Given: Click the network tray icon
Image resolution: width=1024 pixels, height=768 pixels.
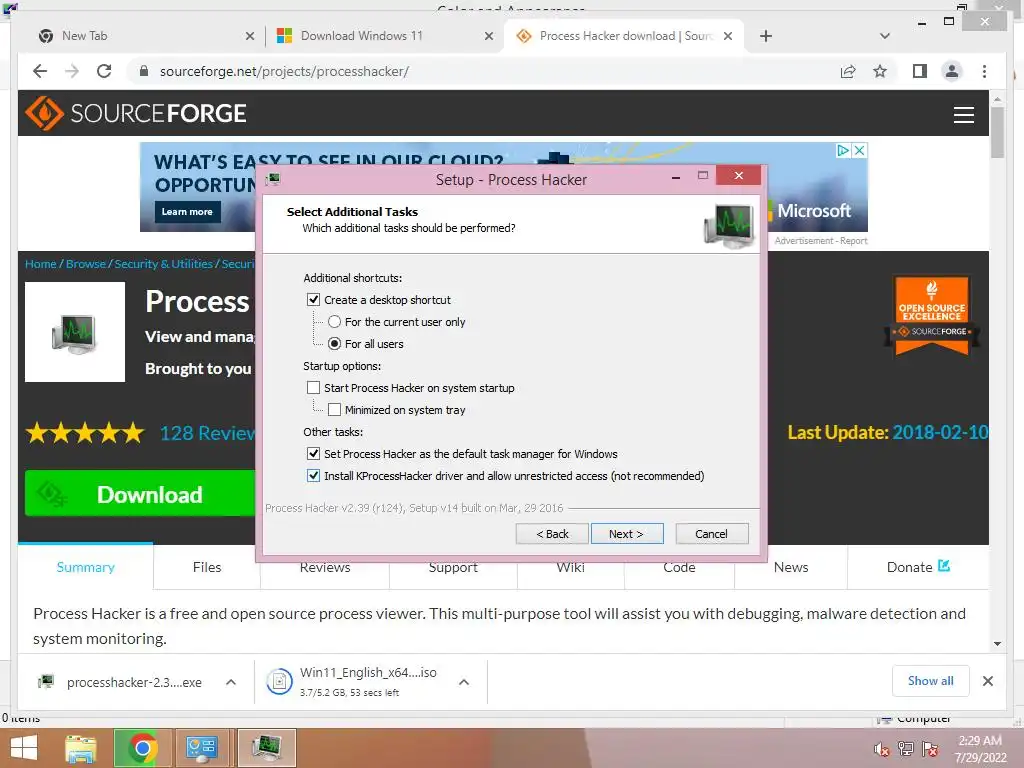Looking at the screenshot, I should coord(905,749).
